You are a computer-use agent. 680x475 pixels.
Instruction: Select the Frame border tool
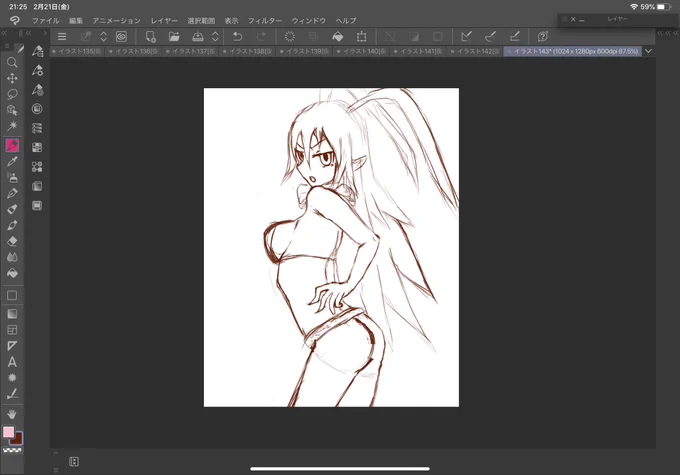(12, 330)
